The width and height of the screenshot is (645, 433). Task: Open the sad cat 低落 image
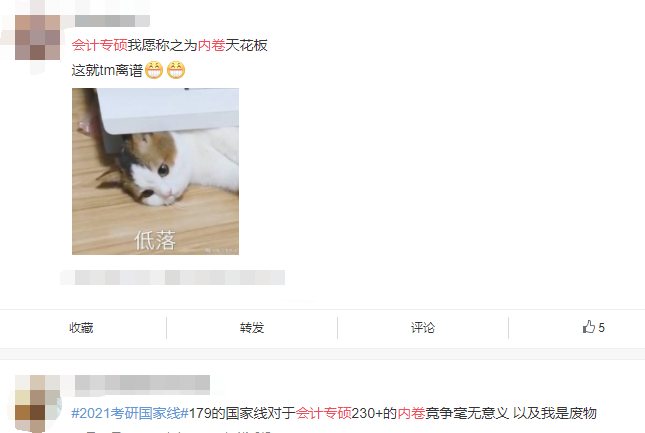coord(155,171)
